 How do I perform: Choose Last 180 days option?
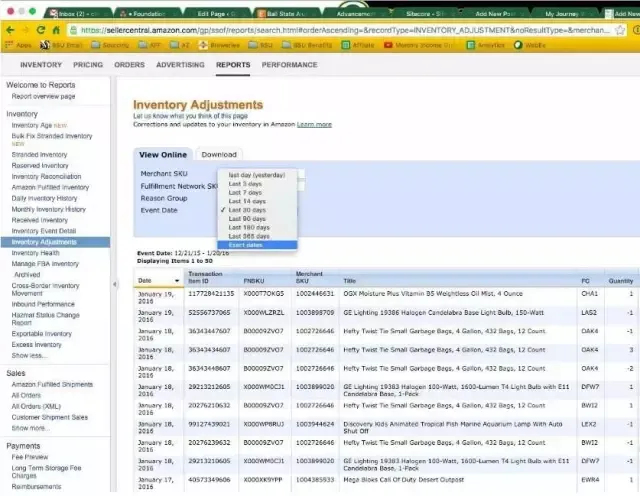click(257, 227)
